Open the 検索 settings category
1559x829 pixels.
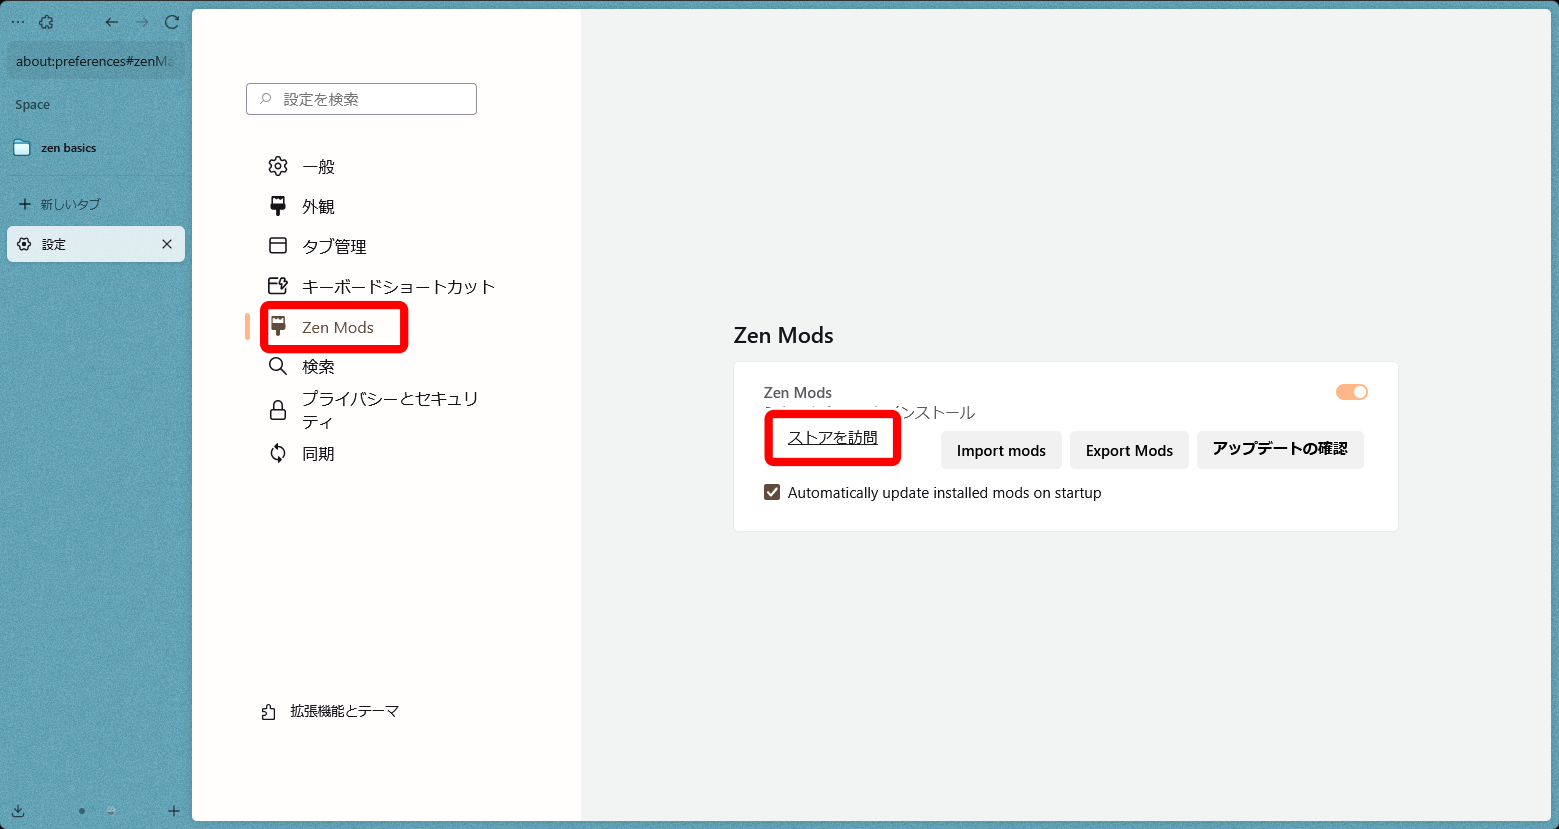point(301,367)
